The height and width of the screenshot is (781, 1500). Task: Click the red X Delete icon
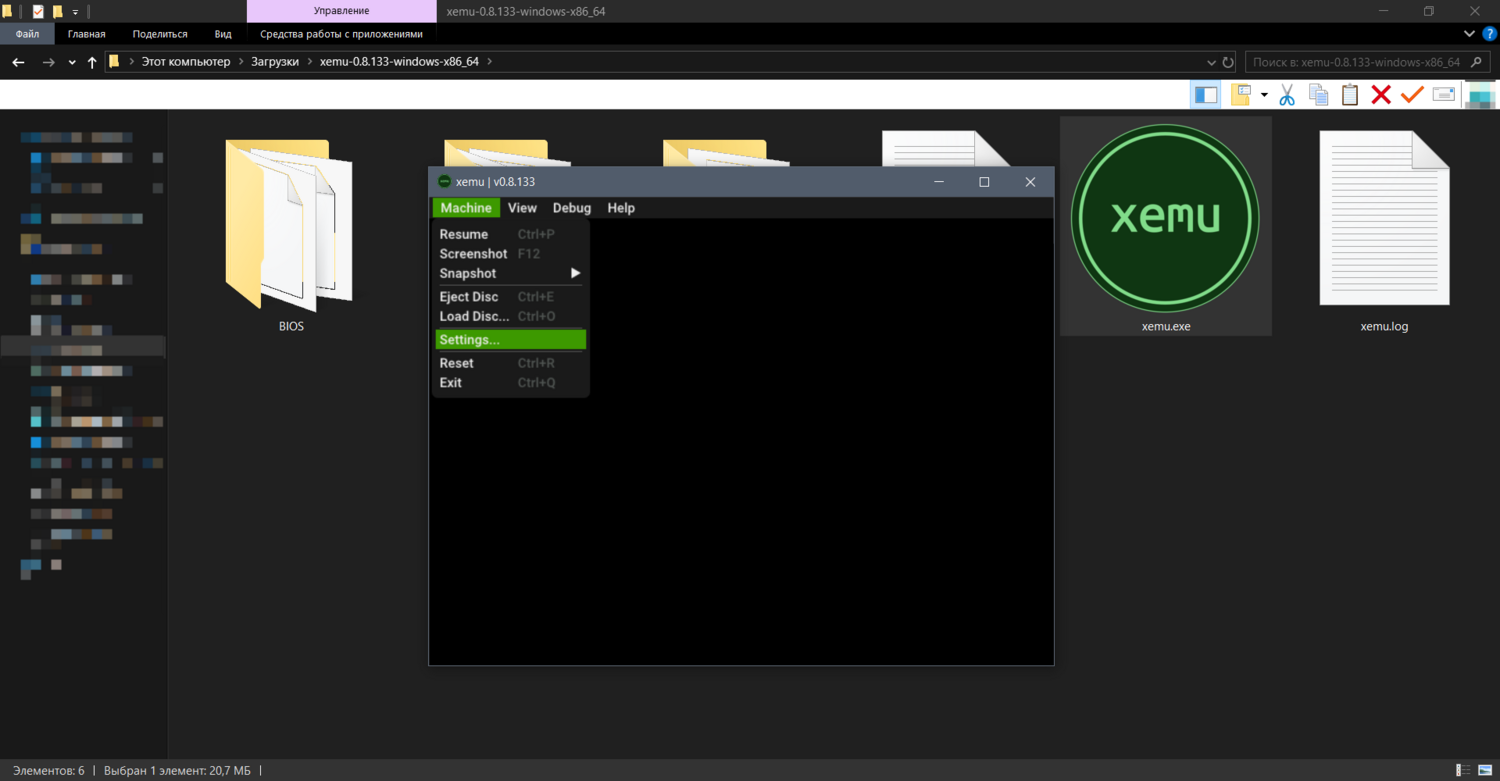pyautogui.click(x=1381, y=95)
